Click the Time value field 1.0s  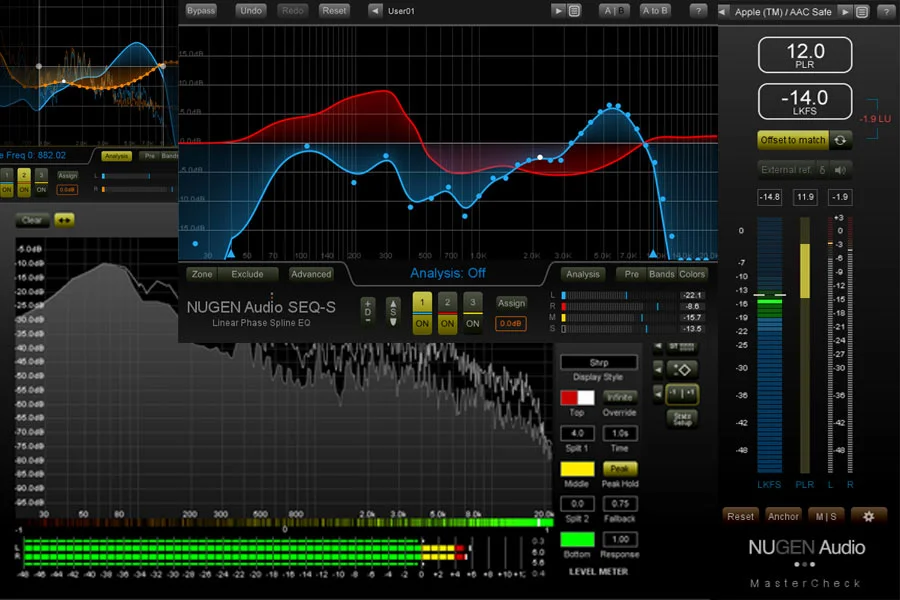click(x=620, y=433)
